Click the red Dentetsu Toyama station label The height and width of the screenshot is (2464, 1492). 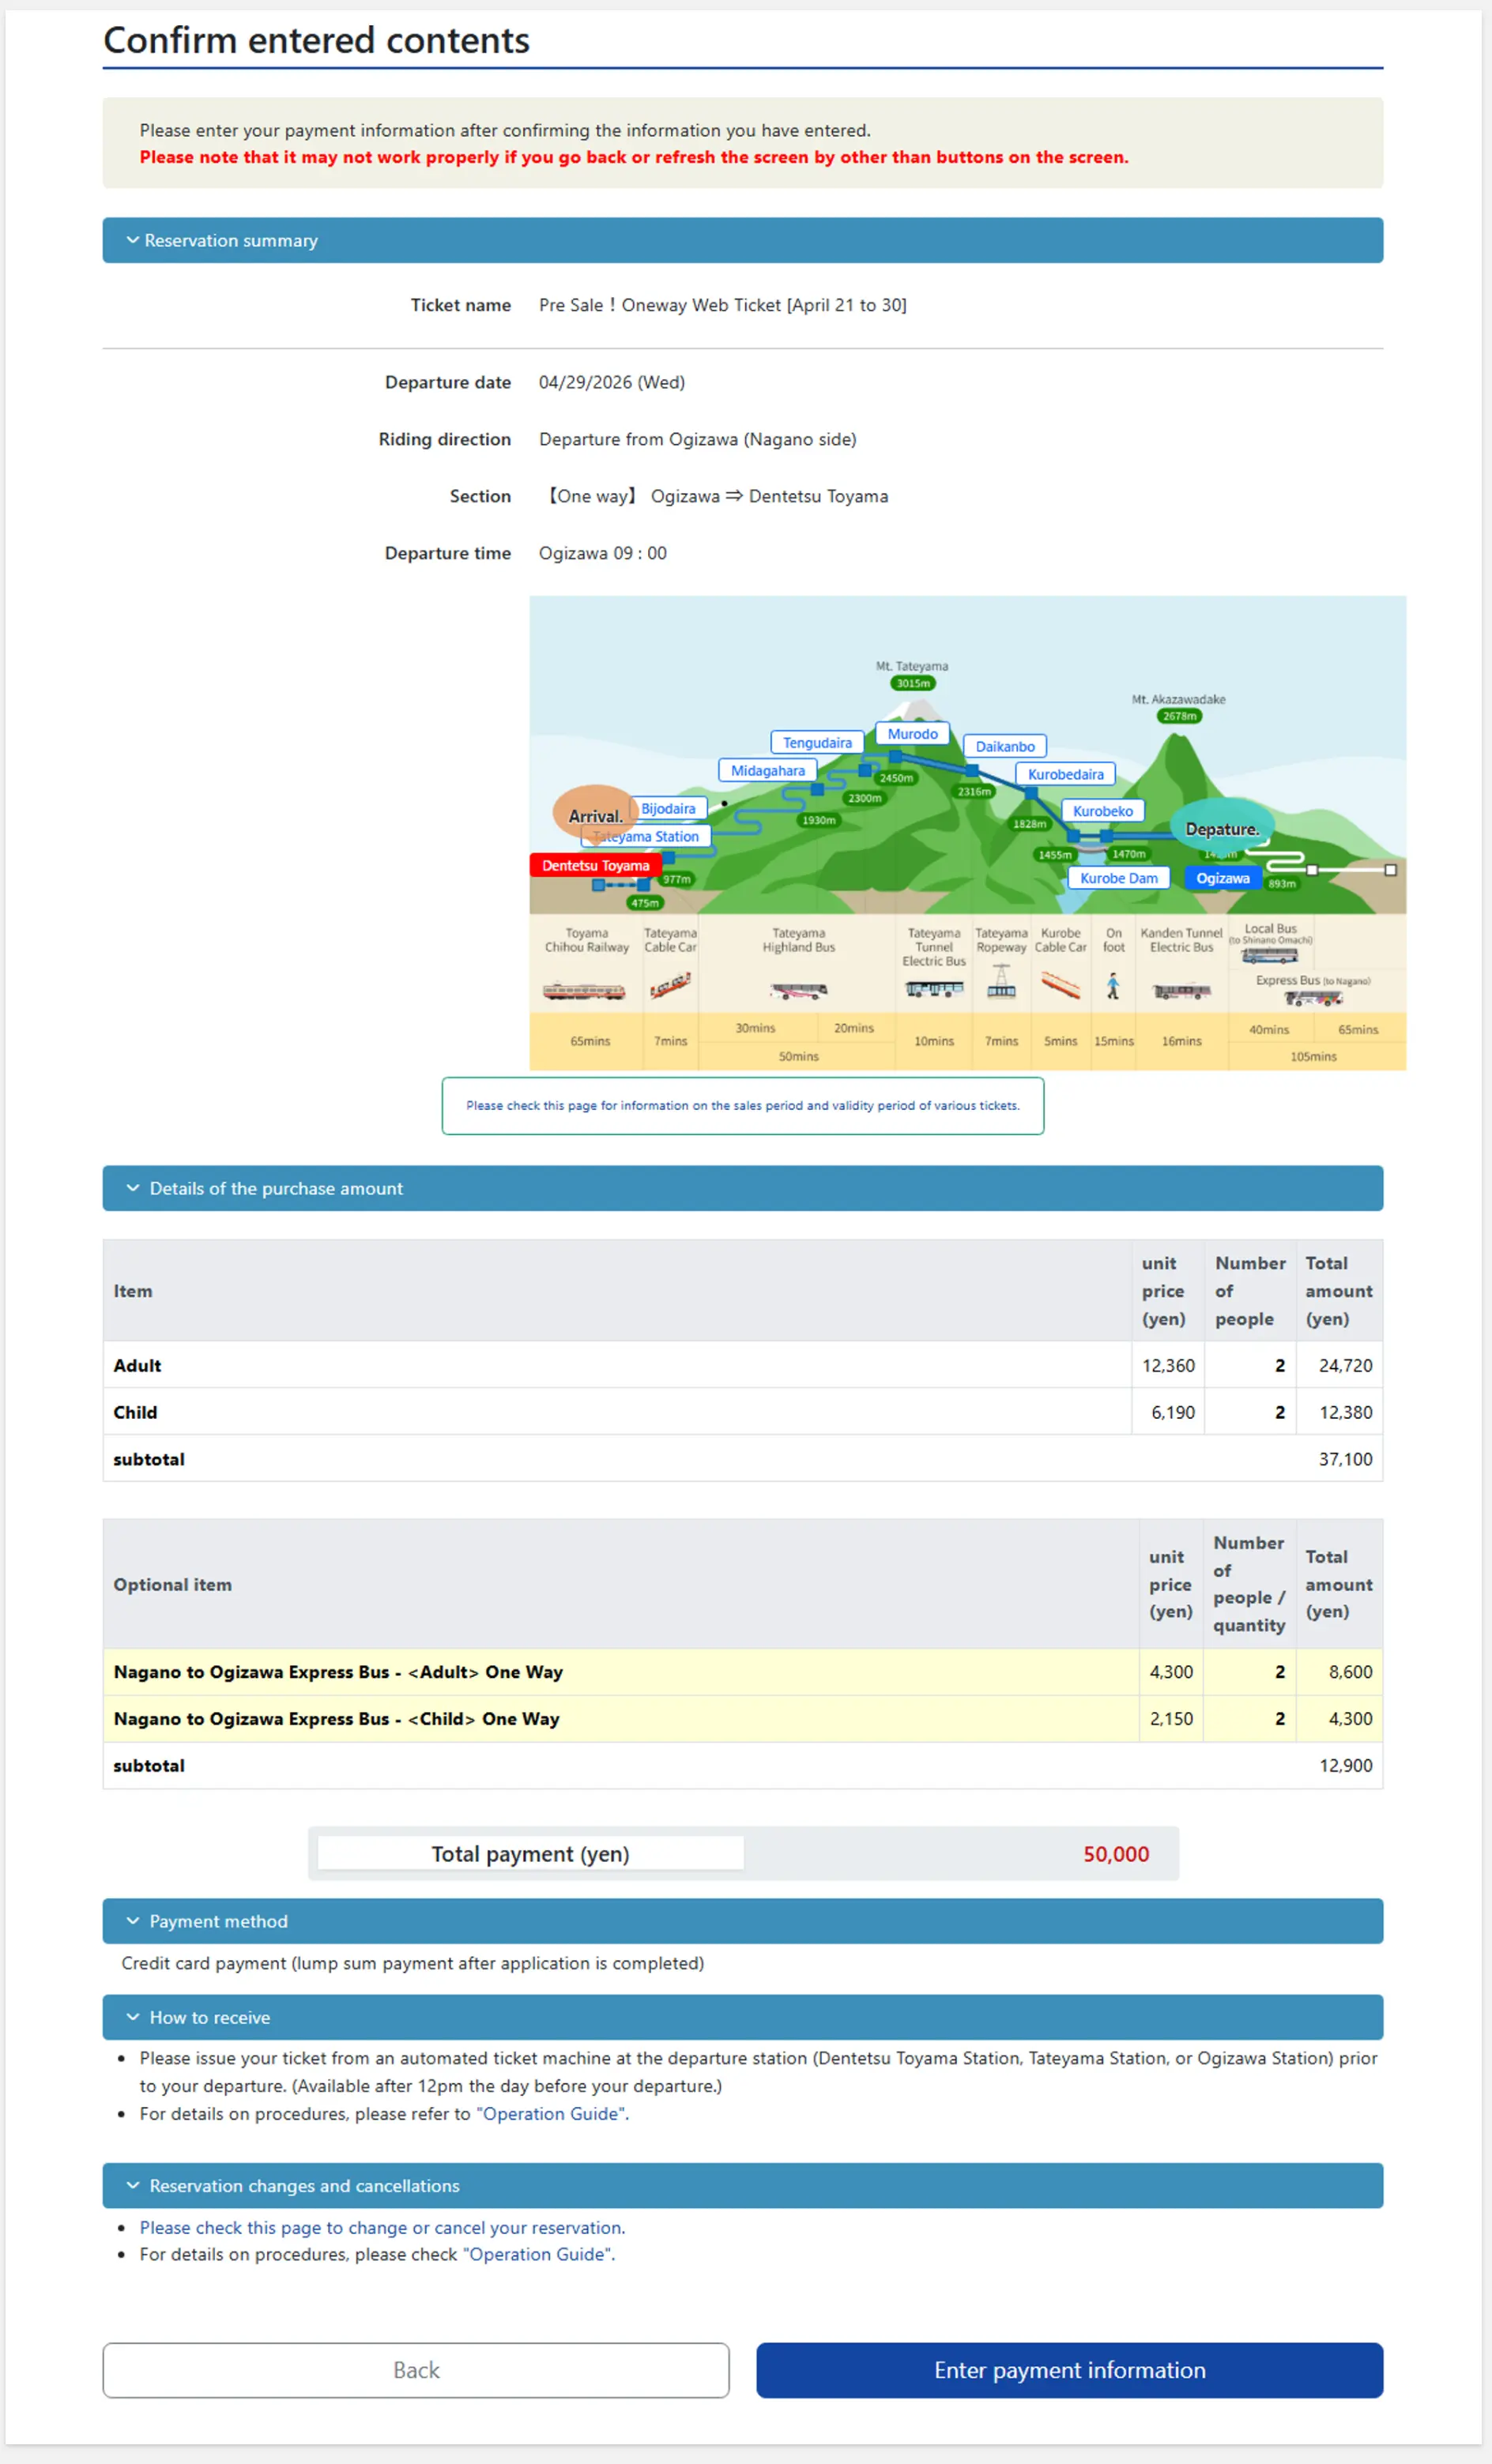pyautogui.click(x=595, y=865)
